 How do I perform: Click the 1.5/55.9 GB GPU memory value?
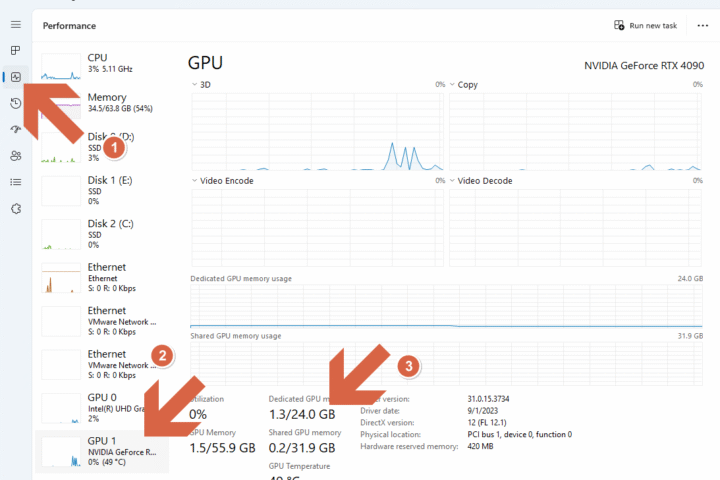click(x=223, y=448)
